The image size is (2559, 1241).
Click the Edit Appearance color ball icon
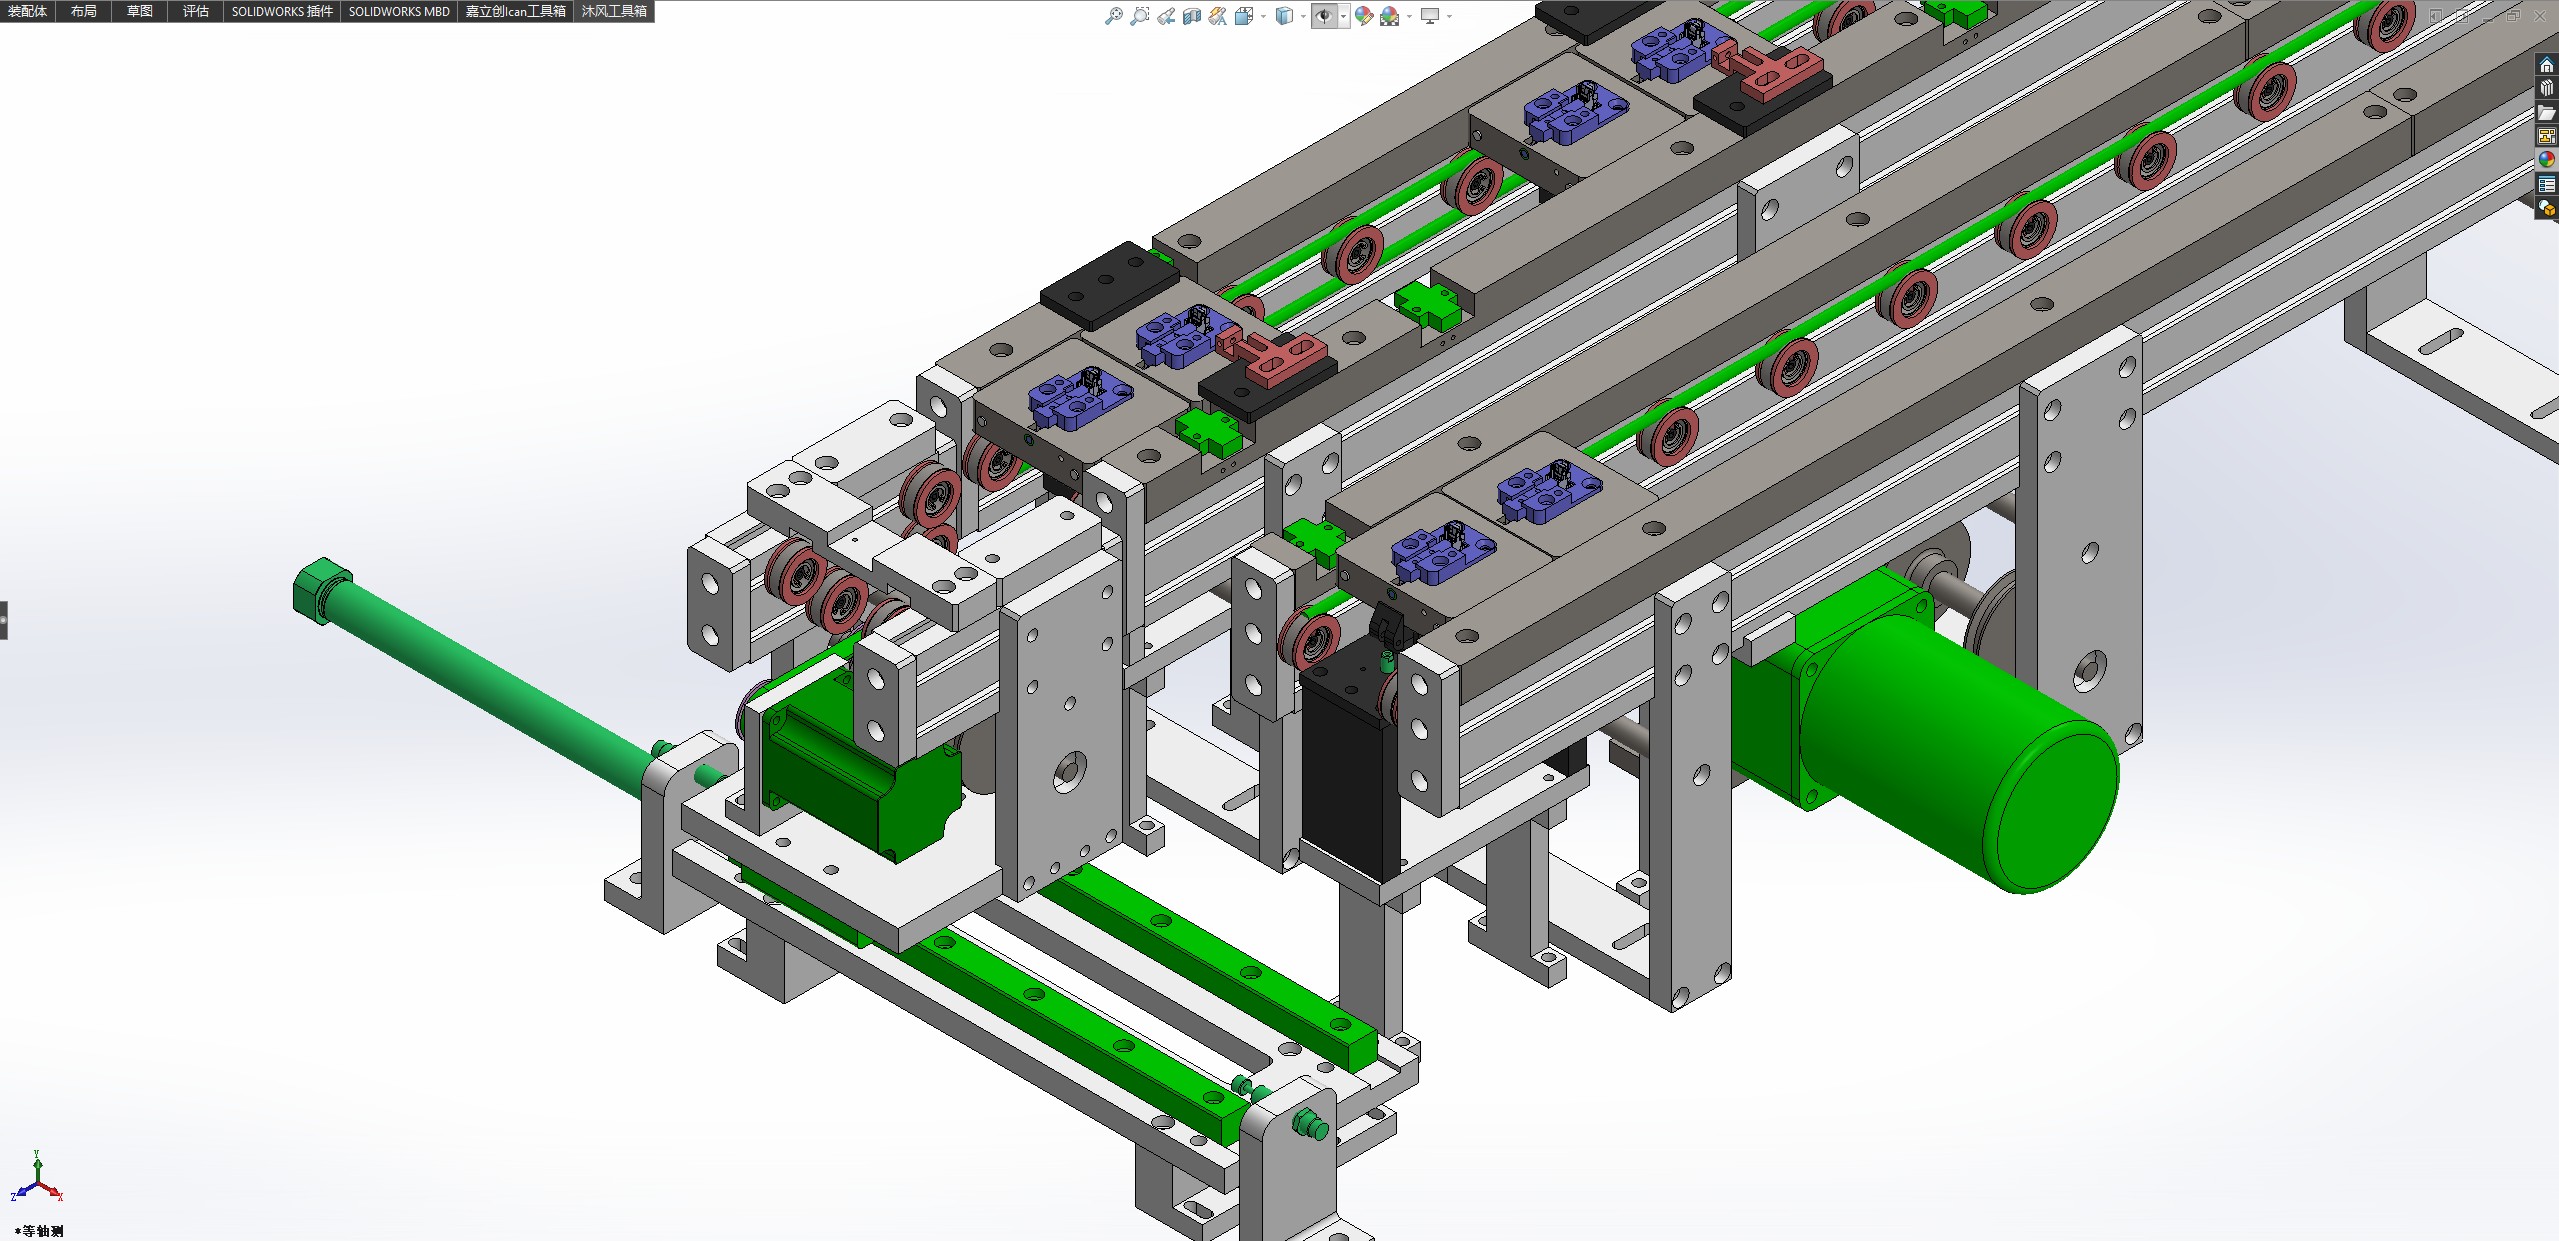point(1364,16)
